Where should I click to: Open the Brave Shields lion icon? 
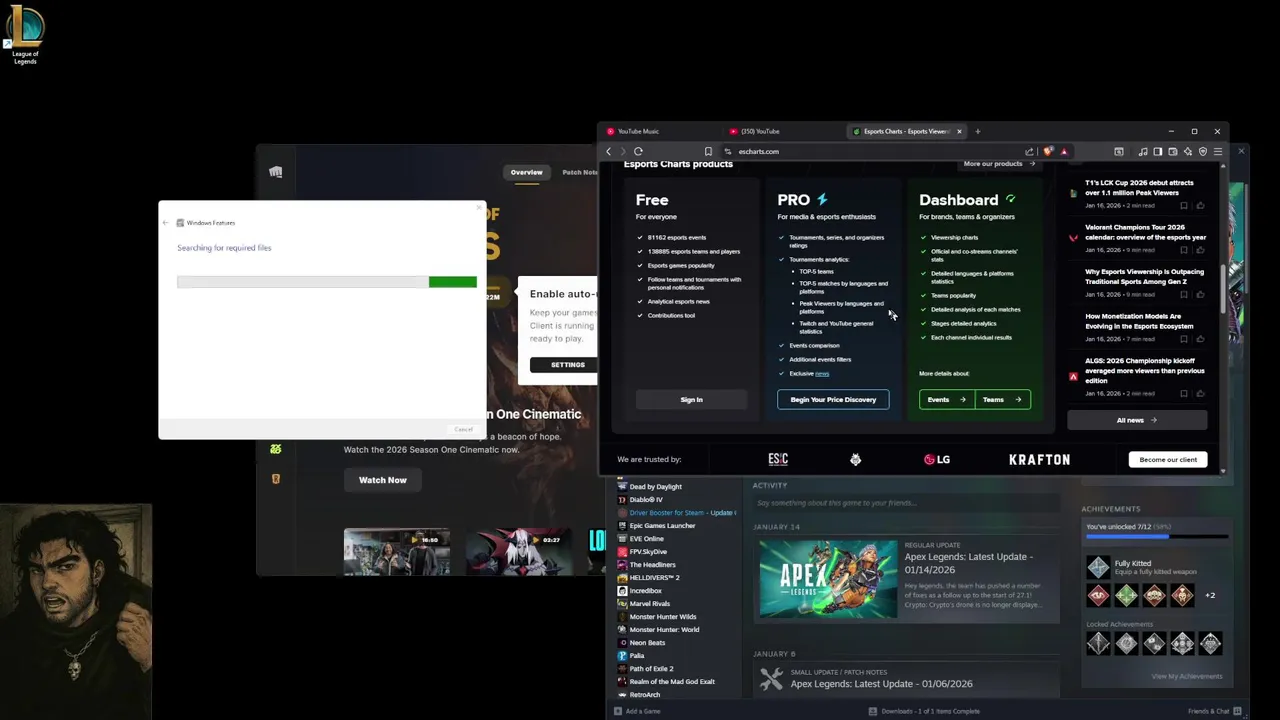[x=1047, y=151]
